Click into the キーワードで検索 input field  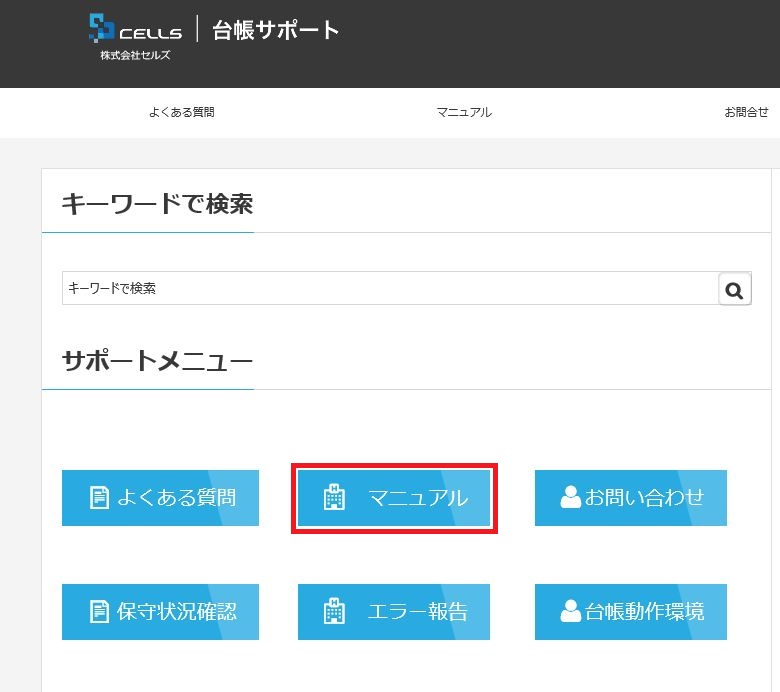point(390,289)
